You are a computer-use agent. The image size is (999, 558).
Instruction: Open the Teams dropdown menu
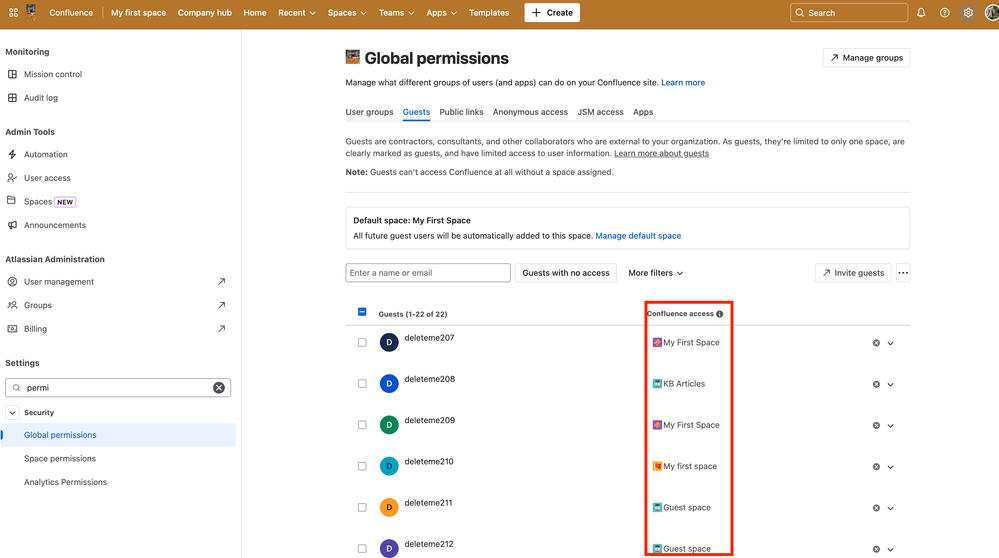[396, 13]
